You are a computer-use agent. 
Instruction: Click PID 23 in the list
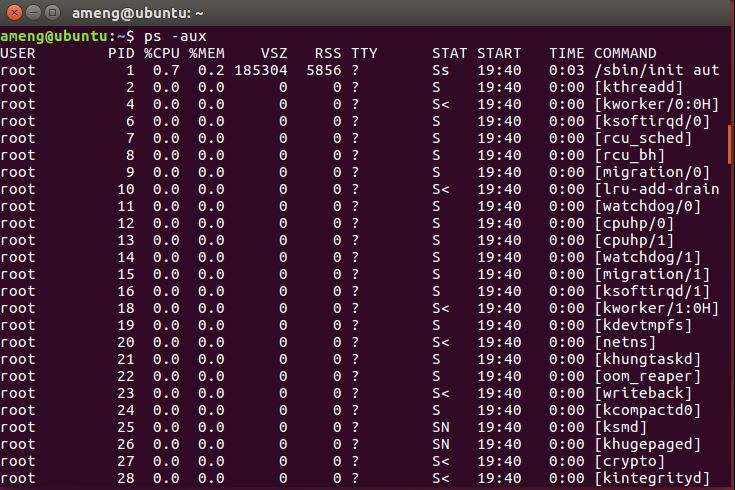pos(126,393)
